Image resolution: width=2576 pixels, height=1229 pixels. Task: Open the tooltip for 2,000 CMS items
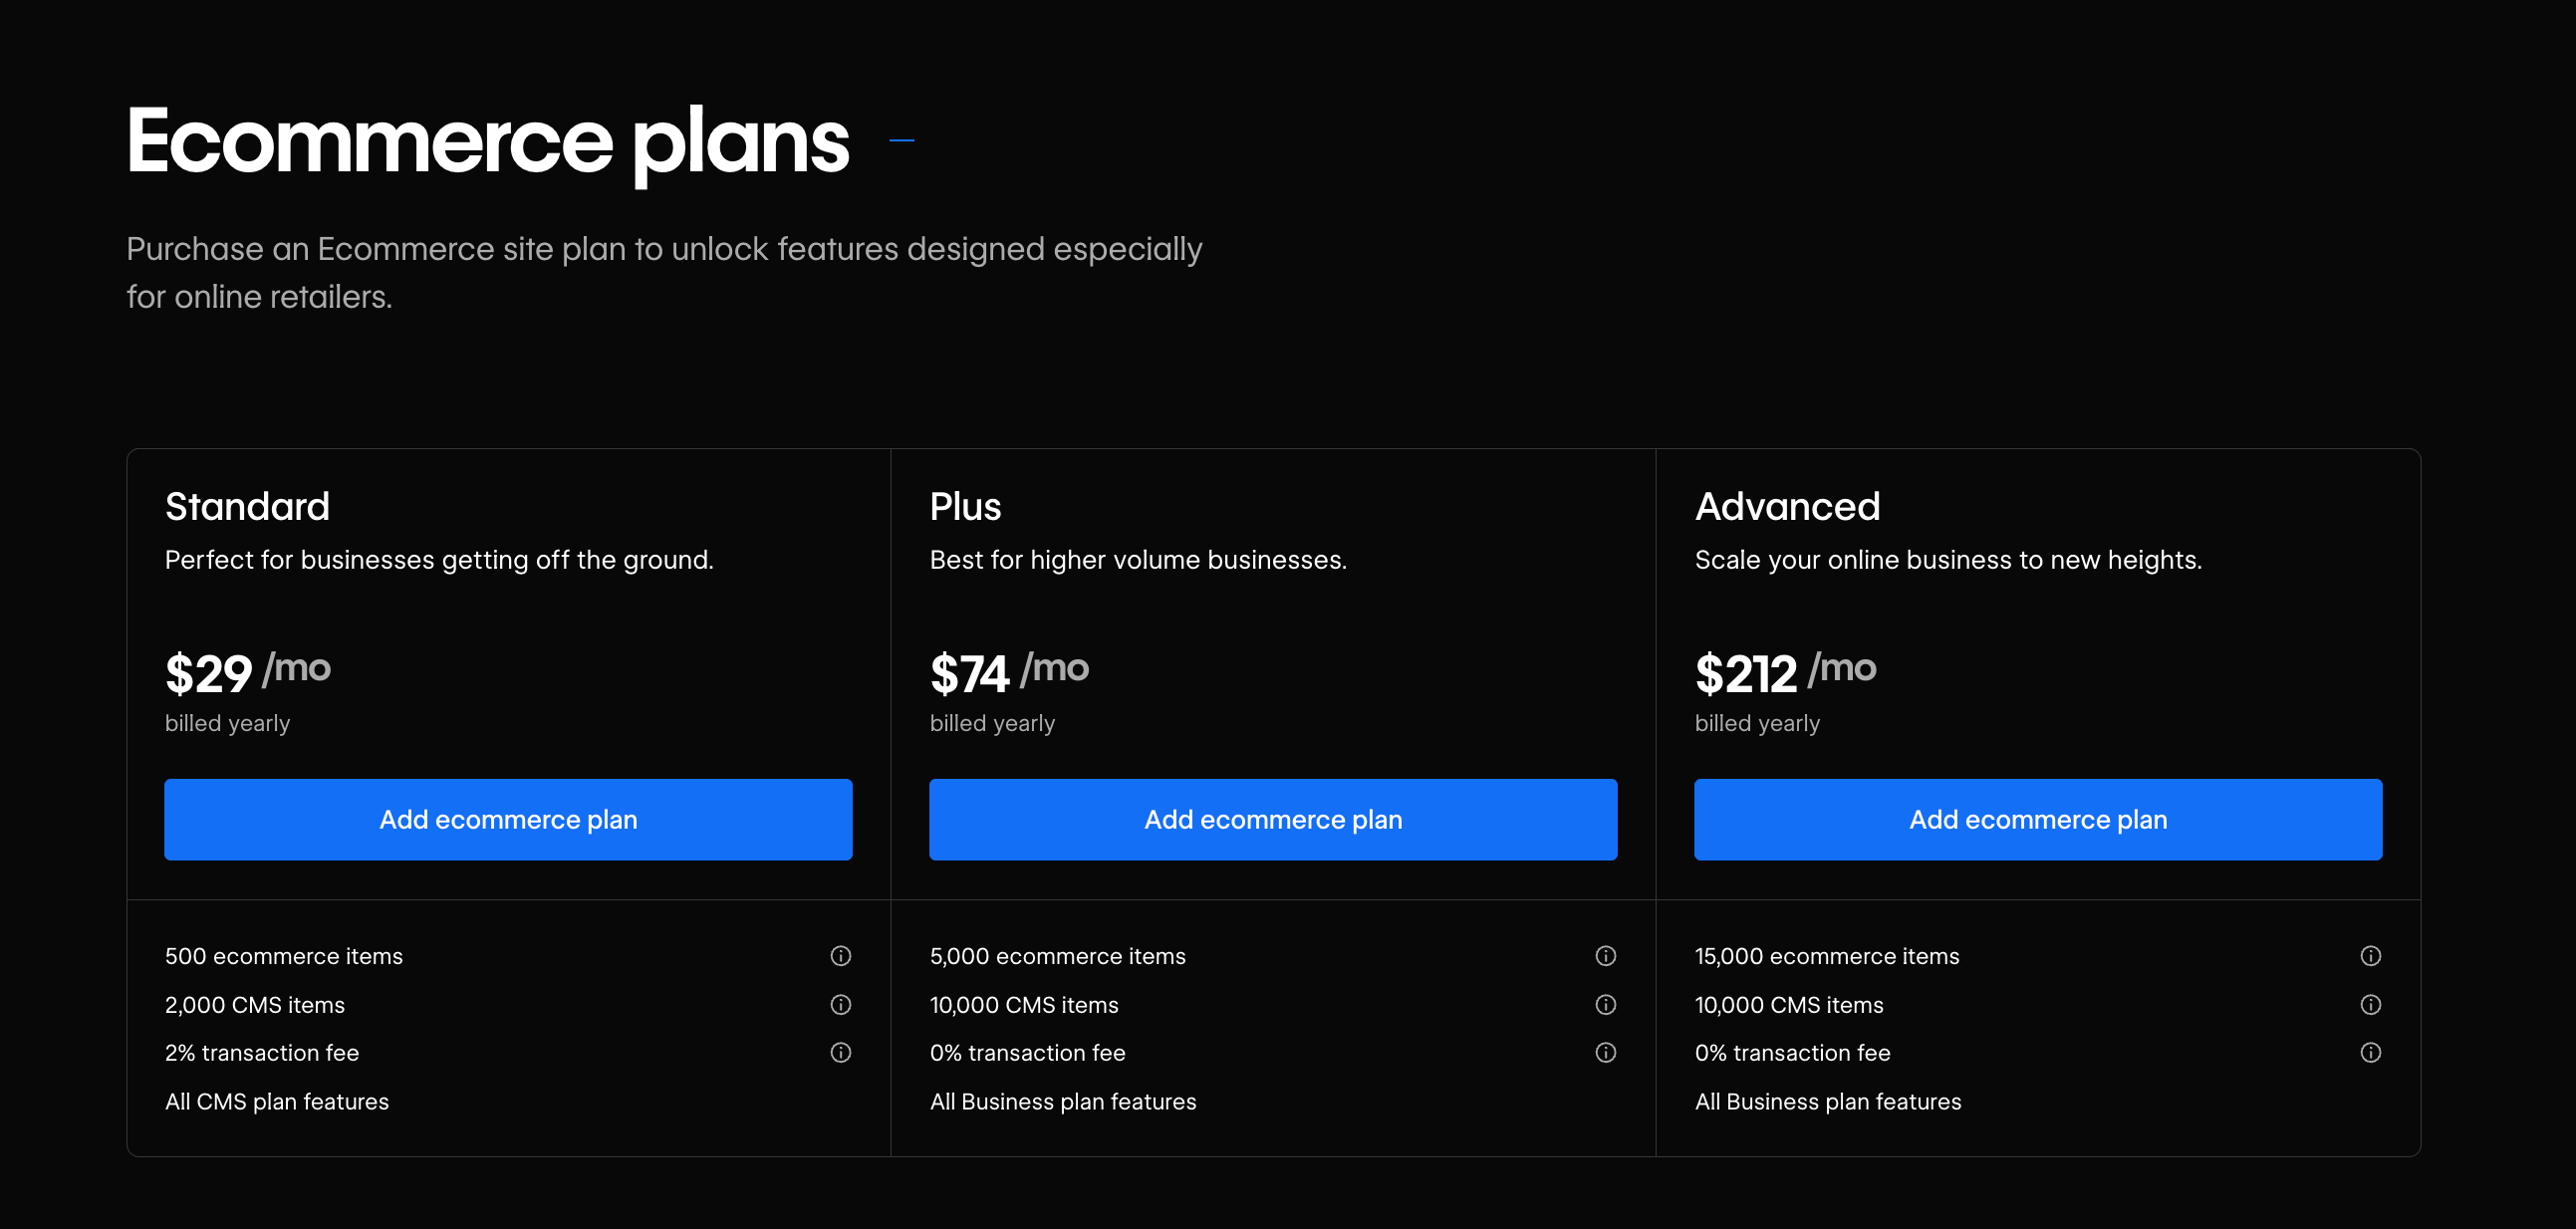[840, 1005]
